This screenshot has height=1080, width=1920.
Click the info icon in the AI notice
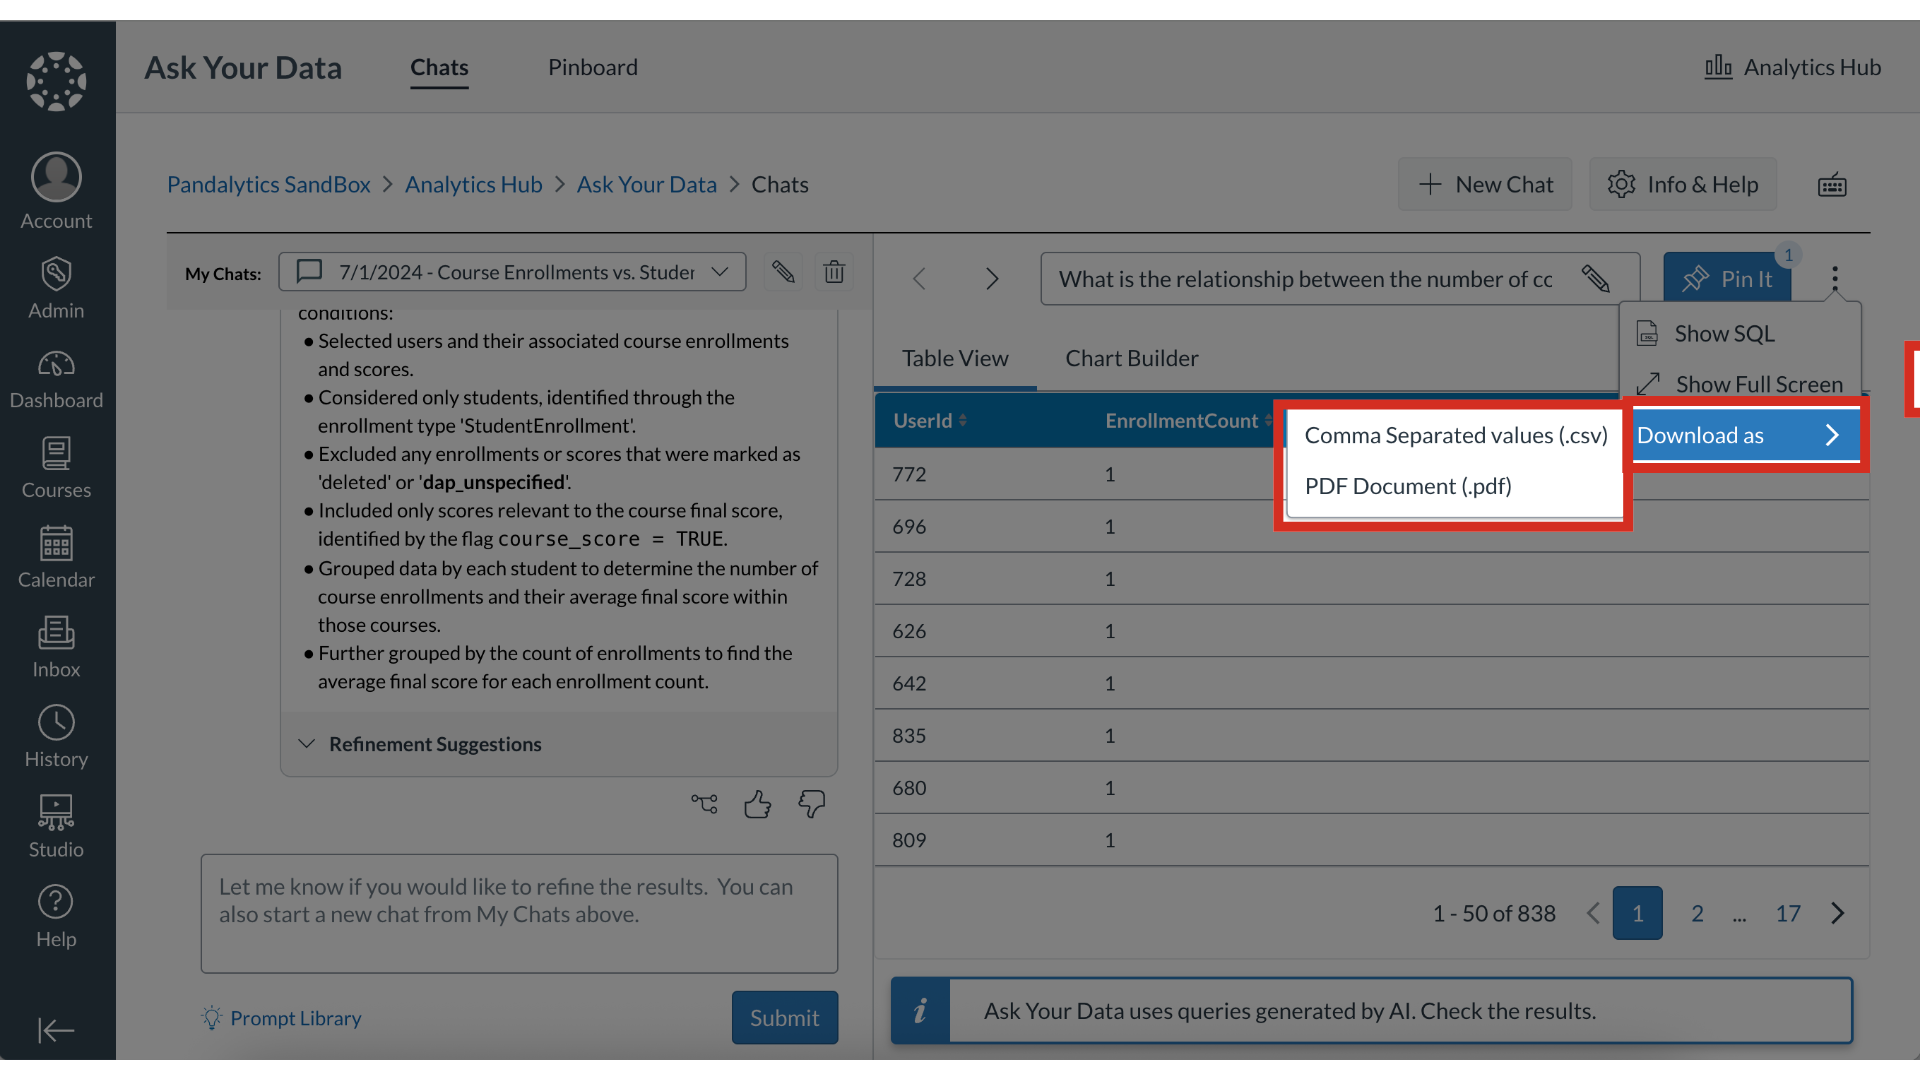click(x=920, y=1011)
